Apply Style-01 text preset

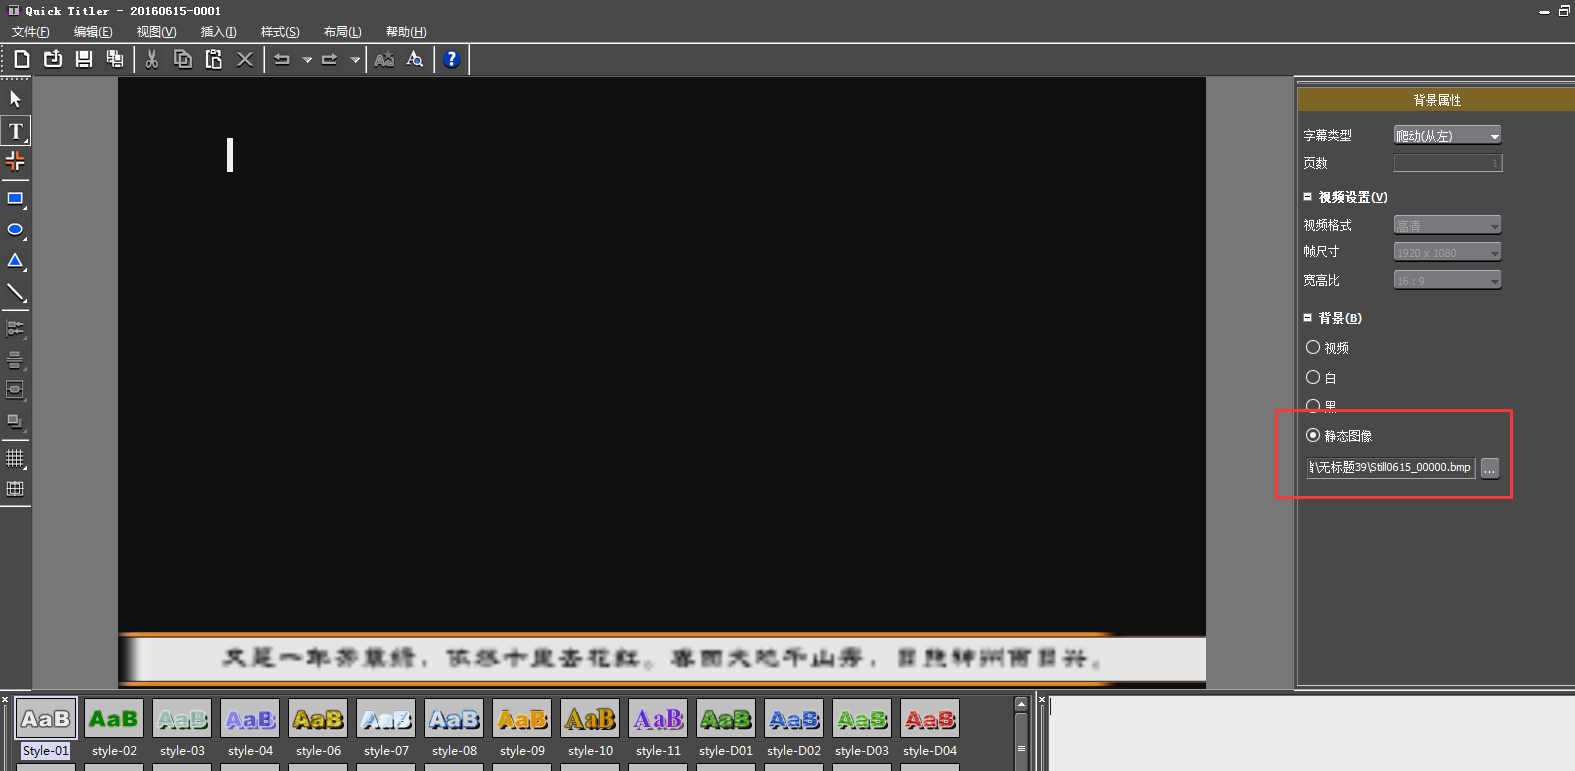(x=46, y=729)
